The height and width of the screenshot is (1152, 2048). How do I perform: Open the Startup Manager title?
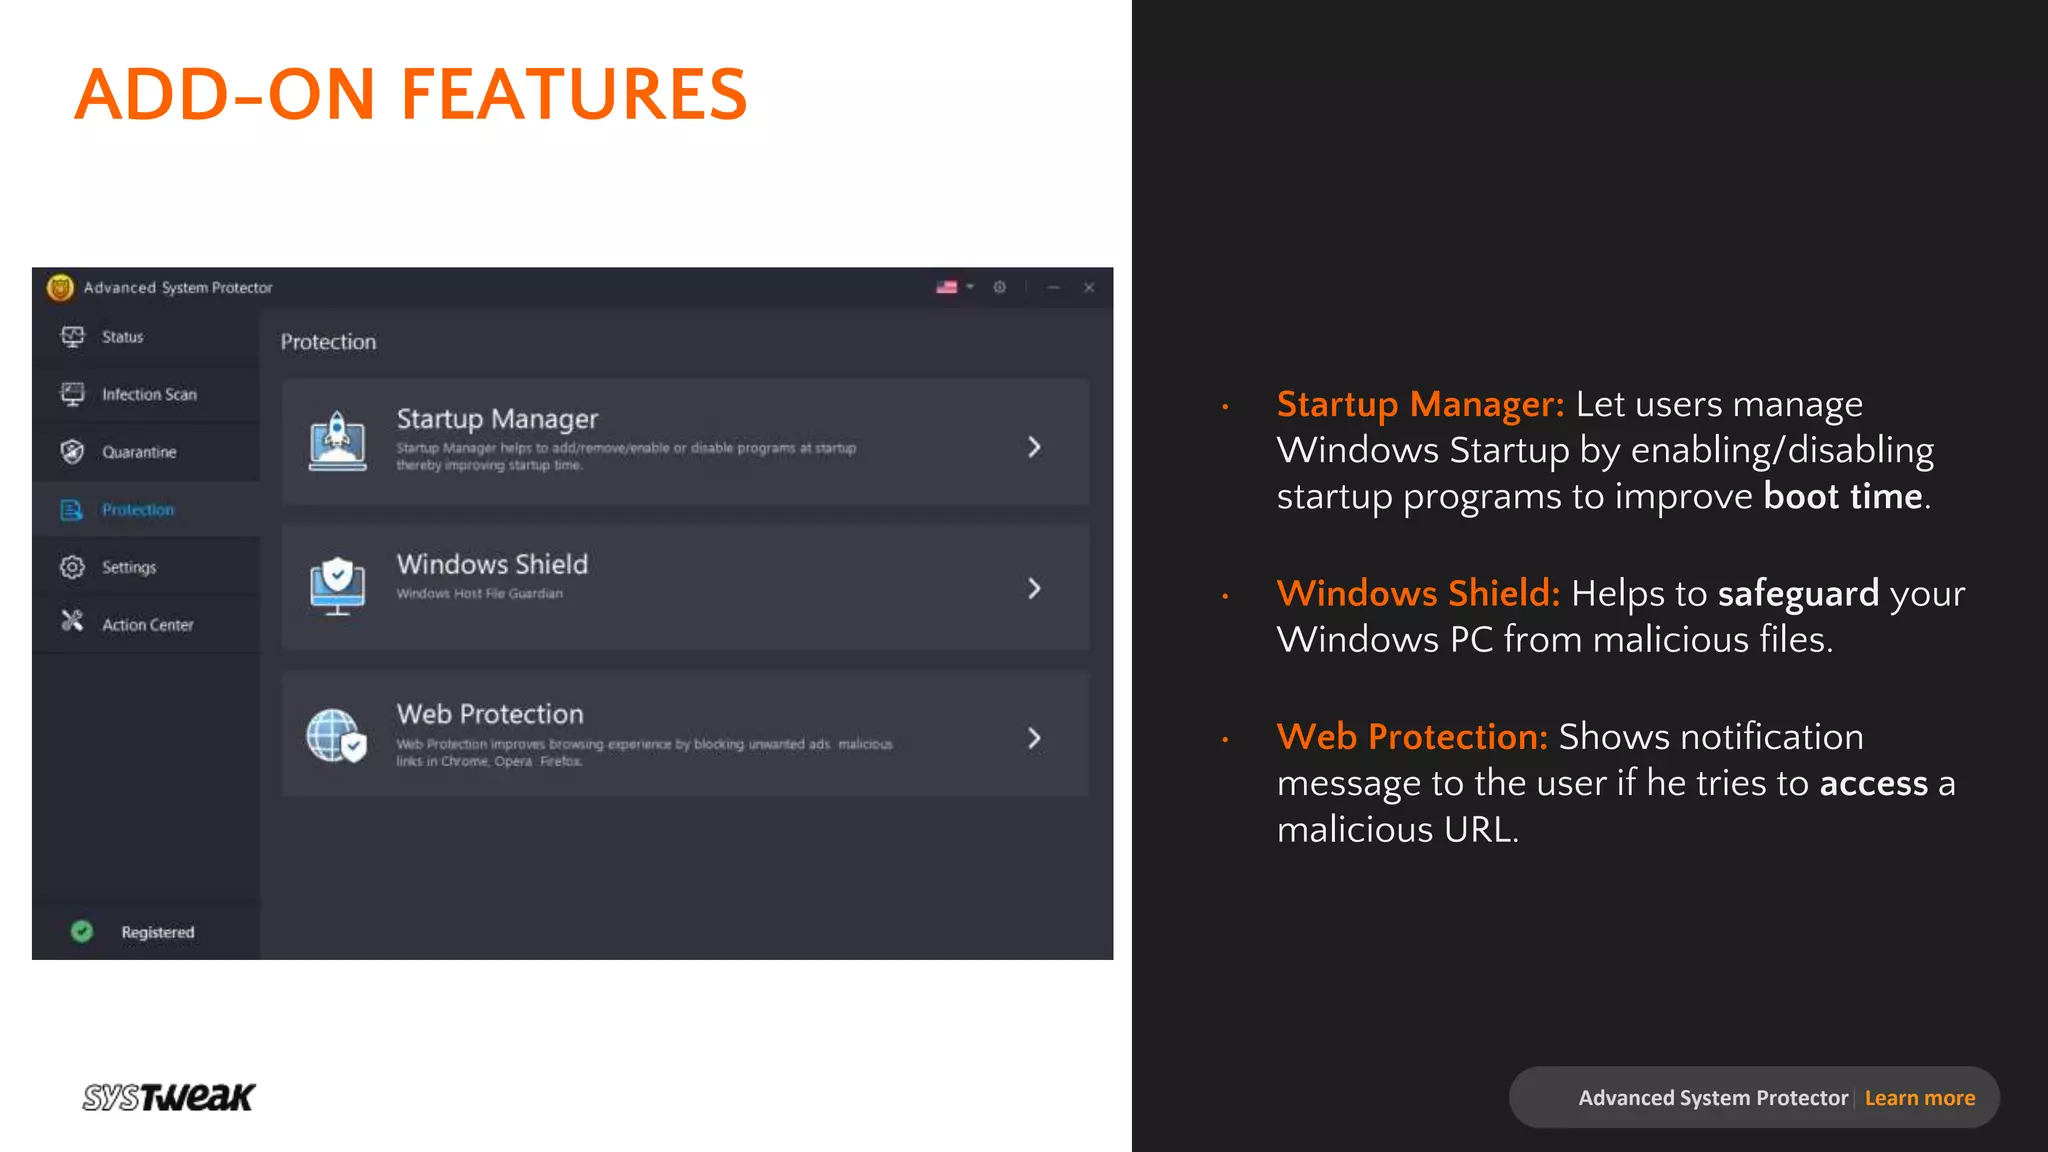click(x=497, y=419)
